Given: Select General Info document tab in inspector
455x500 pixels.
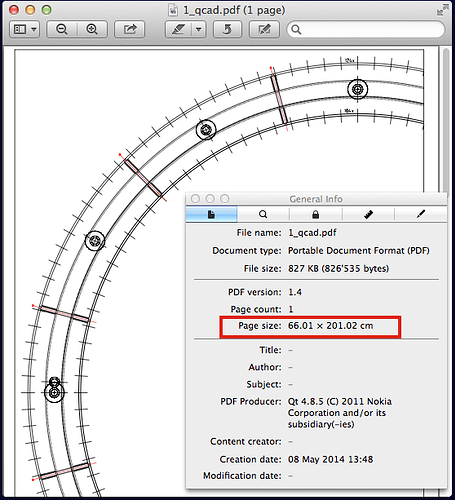Looking at the screenshot, I should coord(211,214).
